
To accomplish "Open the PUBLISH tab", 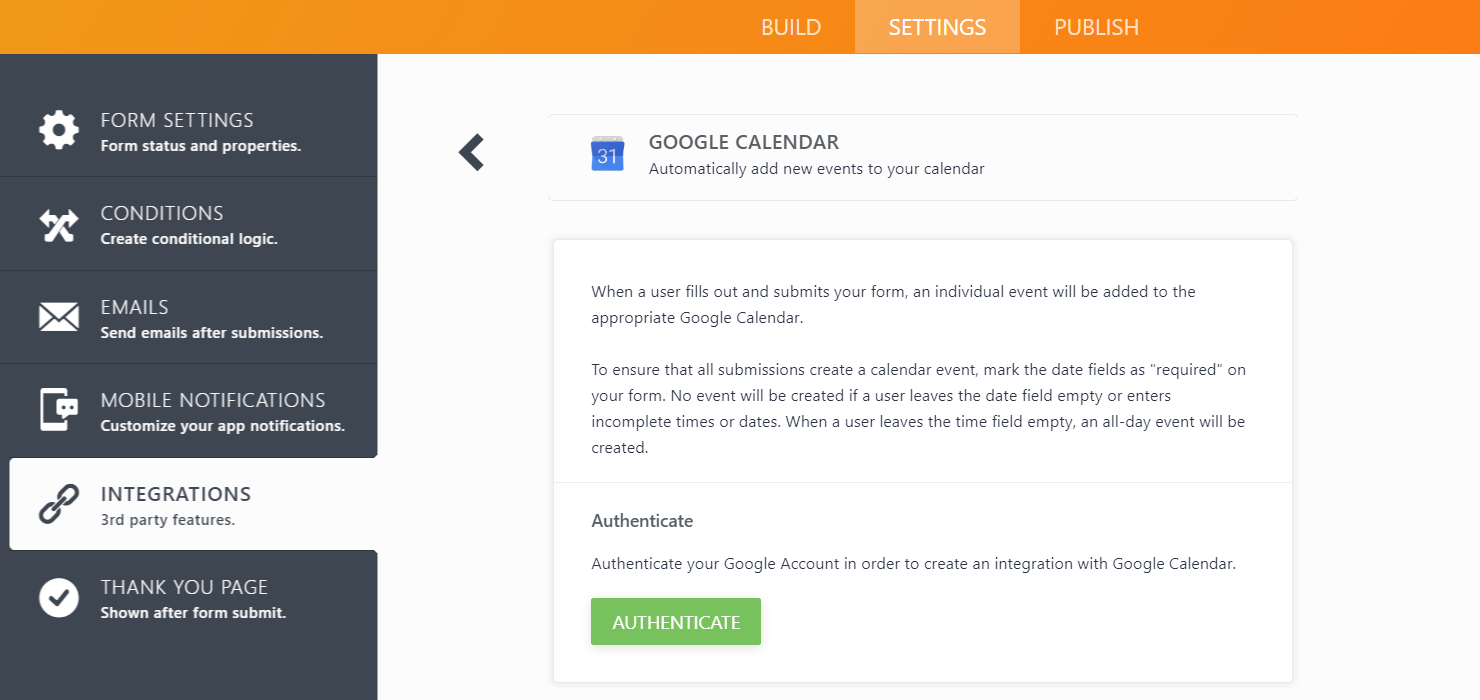I will pyautogui.click(x=1096, y=27).
